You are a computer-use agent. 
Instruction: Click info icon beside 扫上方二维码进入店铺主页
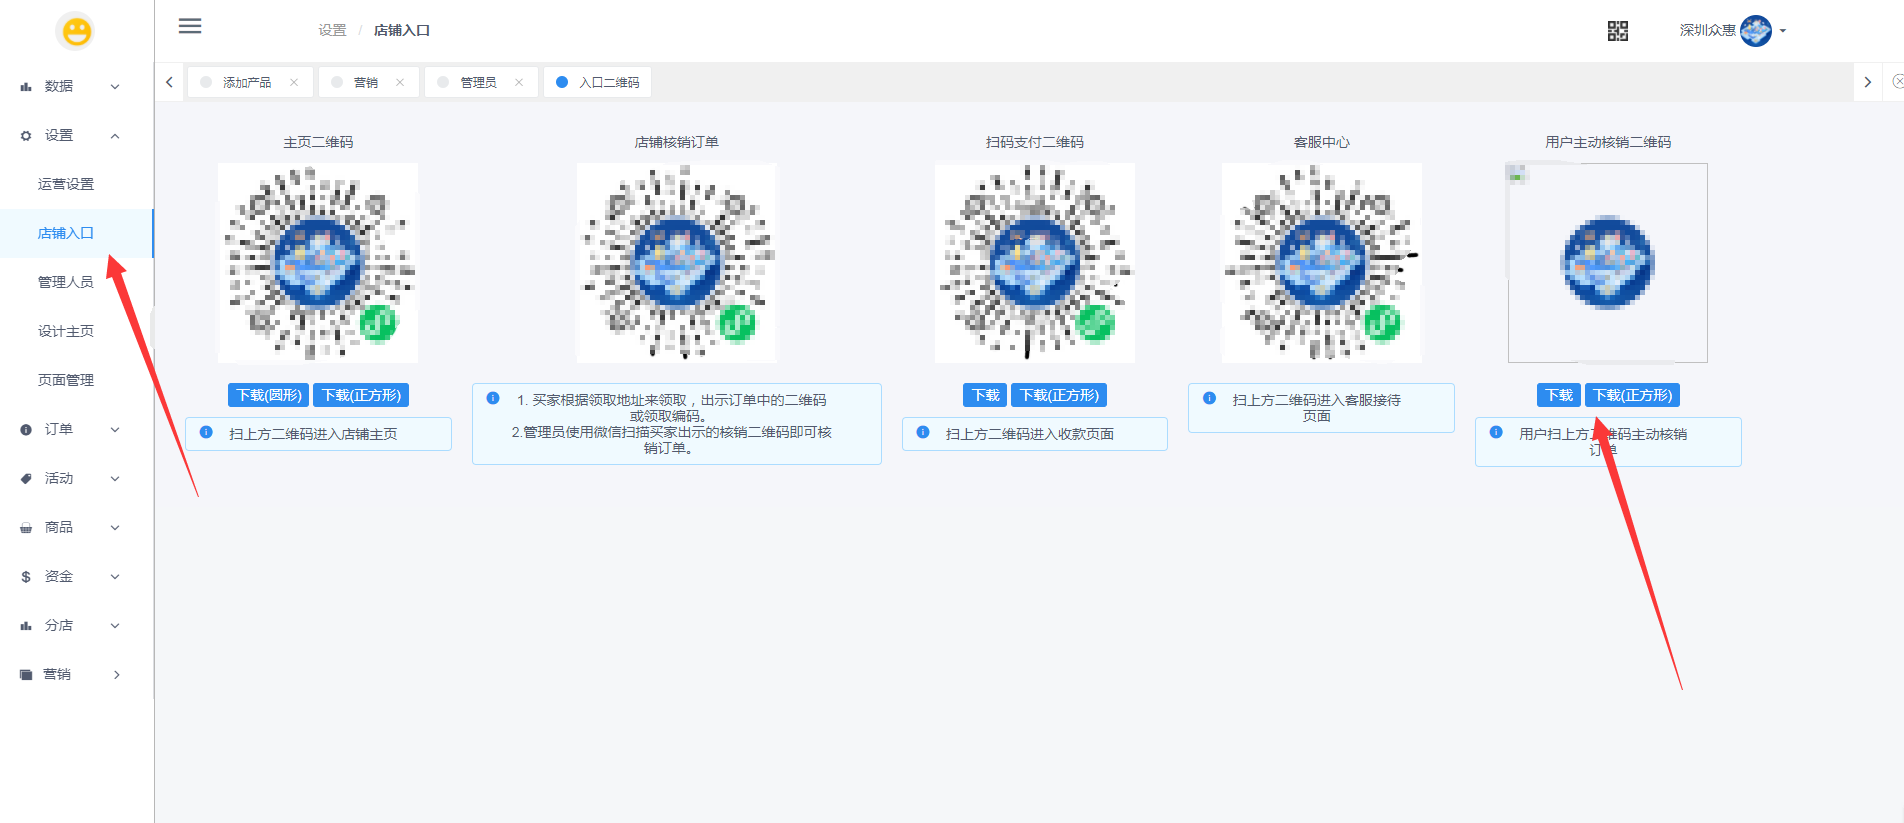[x=206, y=433]
